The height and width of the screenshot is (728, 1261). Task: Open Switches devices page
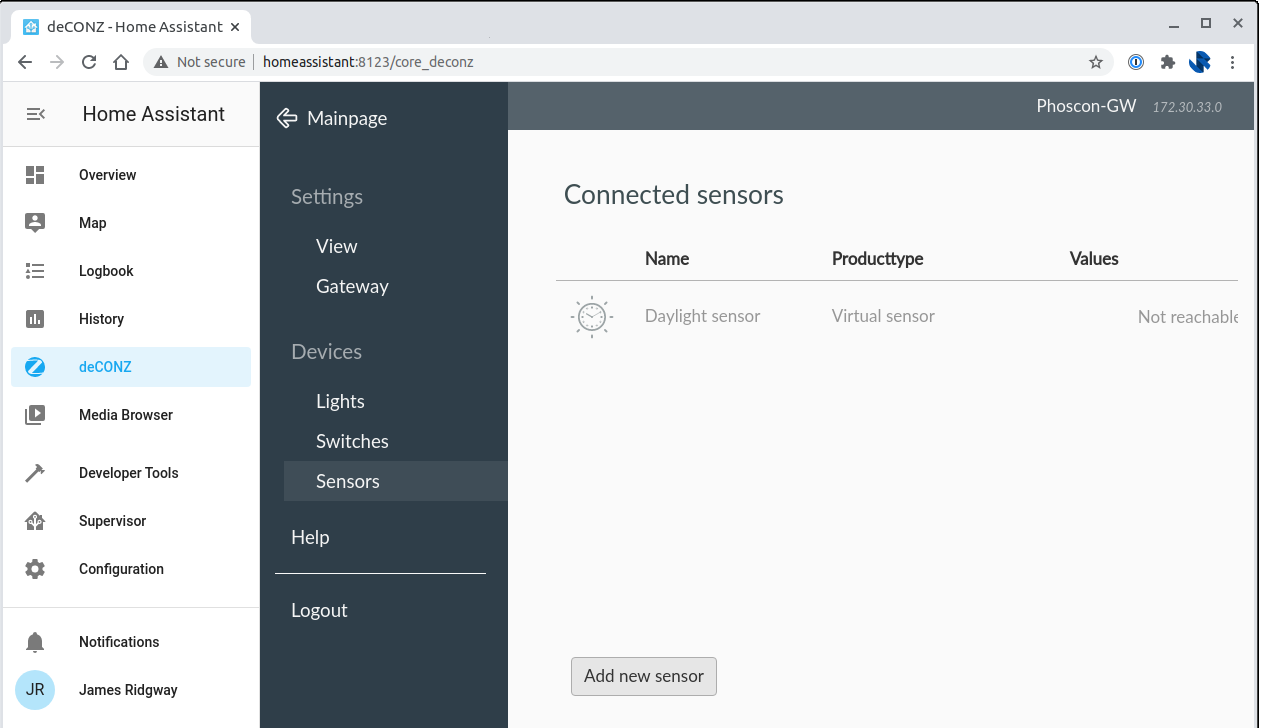tap(352, 441)
